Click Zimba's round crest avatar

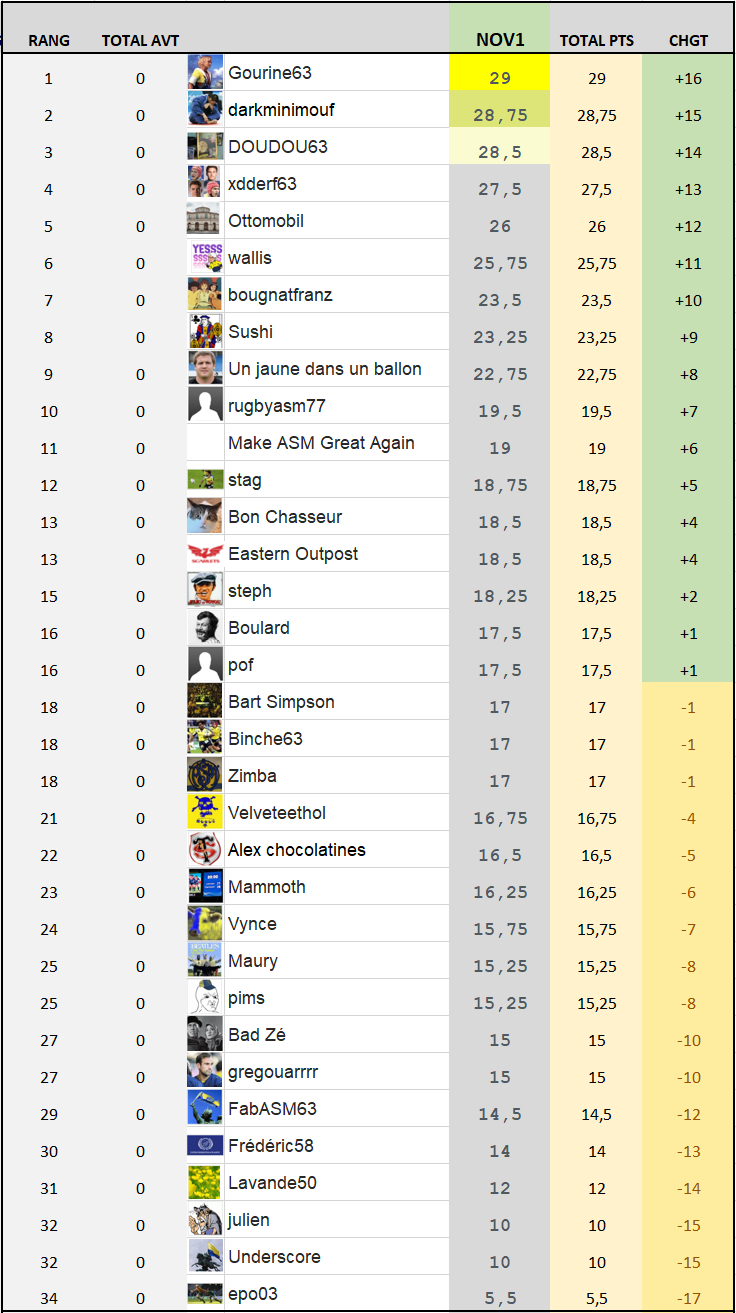205,776
